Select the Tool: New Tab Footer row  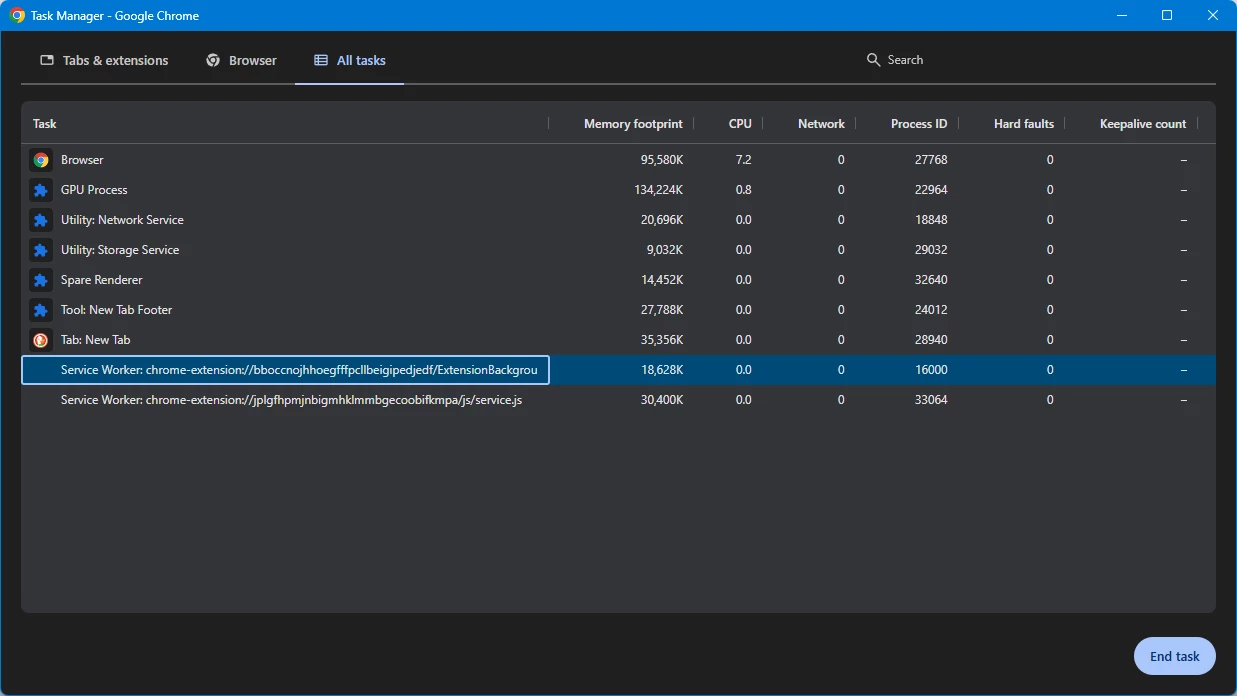[618, 310]
